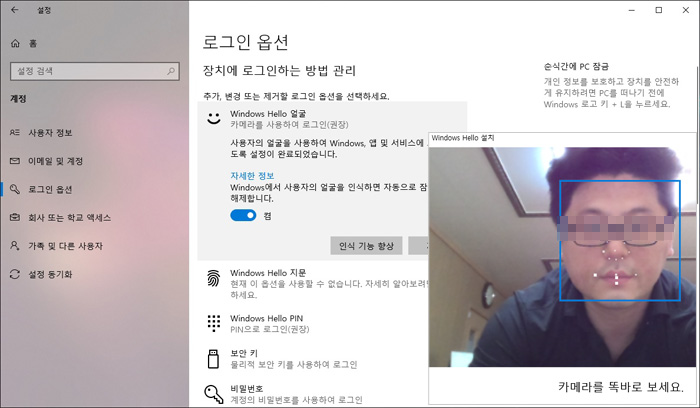Close the Settings window
Screen dimensions: 700x408
(686, 10)
